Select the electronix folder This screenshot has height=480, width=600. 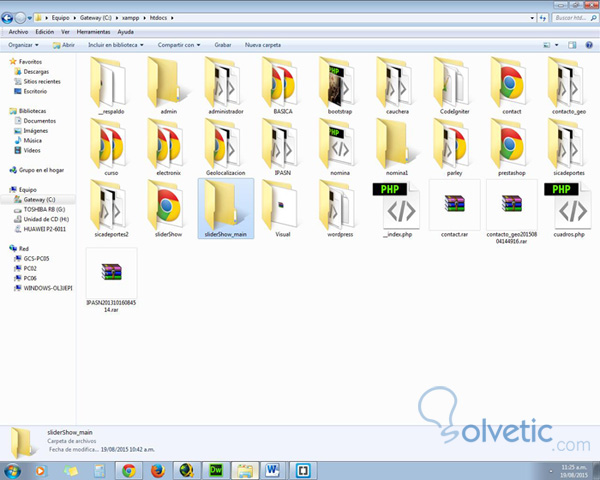click(168, 147)
